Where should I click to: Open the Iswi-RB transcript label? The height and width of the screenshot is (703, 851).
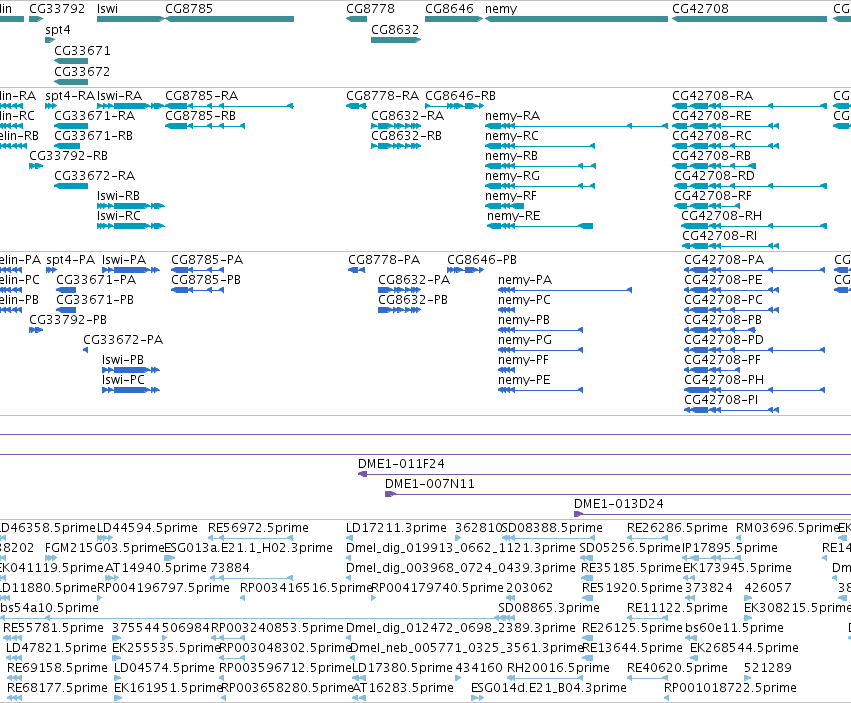118,195
